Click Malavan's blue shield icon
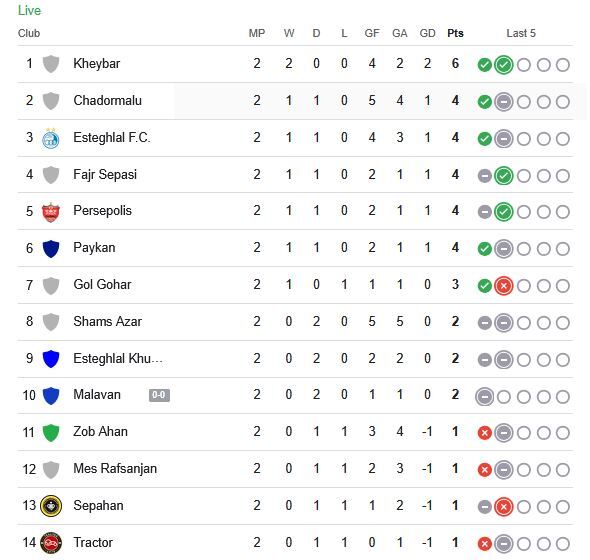590x560 pixels. pyautogui.click(x=51, y=396)
